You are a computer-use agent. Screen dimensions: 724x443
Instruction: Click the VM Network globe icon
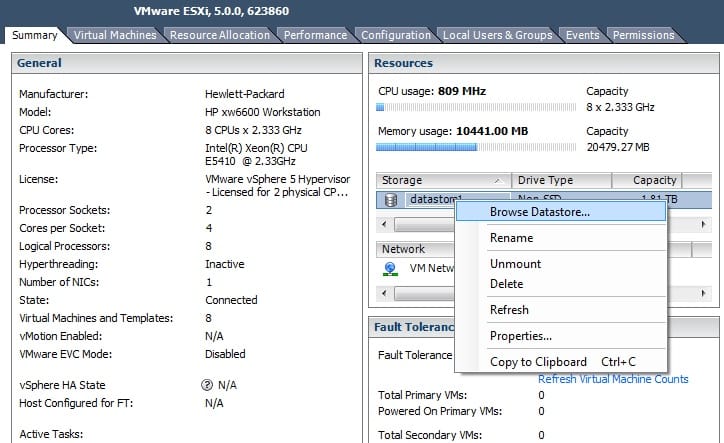pos(390,268)
